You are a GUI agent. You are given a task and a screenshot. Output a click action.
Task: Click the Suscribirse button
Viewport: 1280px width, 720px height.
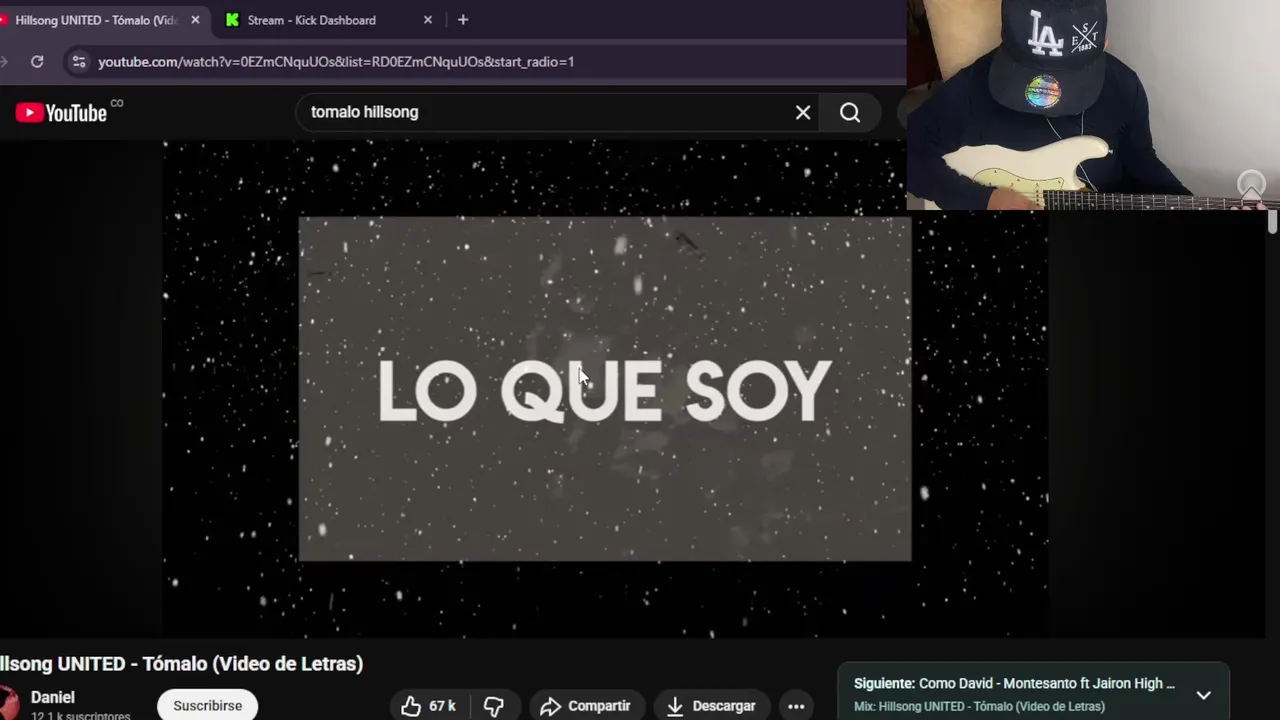(x=207, y=706)
